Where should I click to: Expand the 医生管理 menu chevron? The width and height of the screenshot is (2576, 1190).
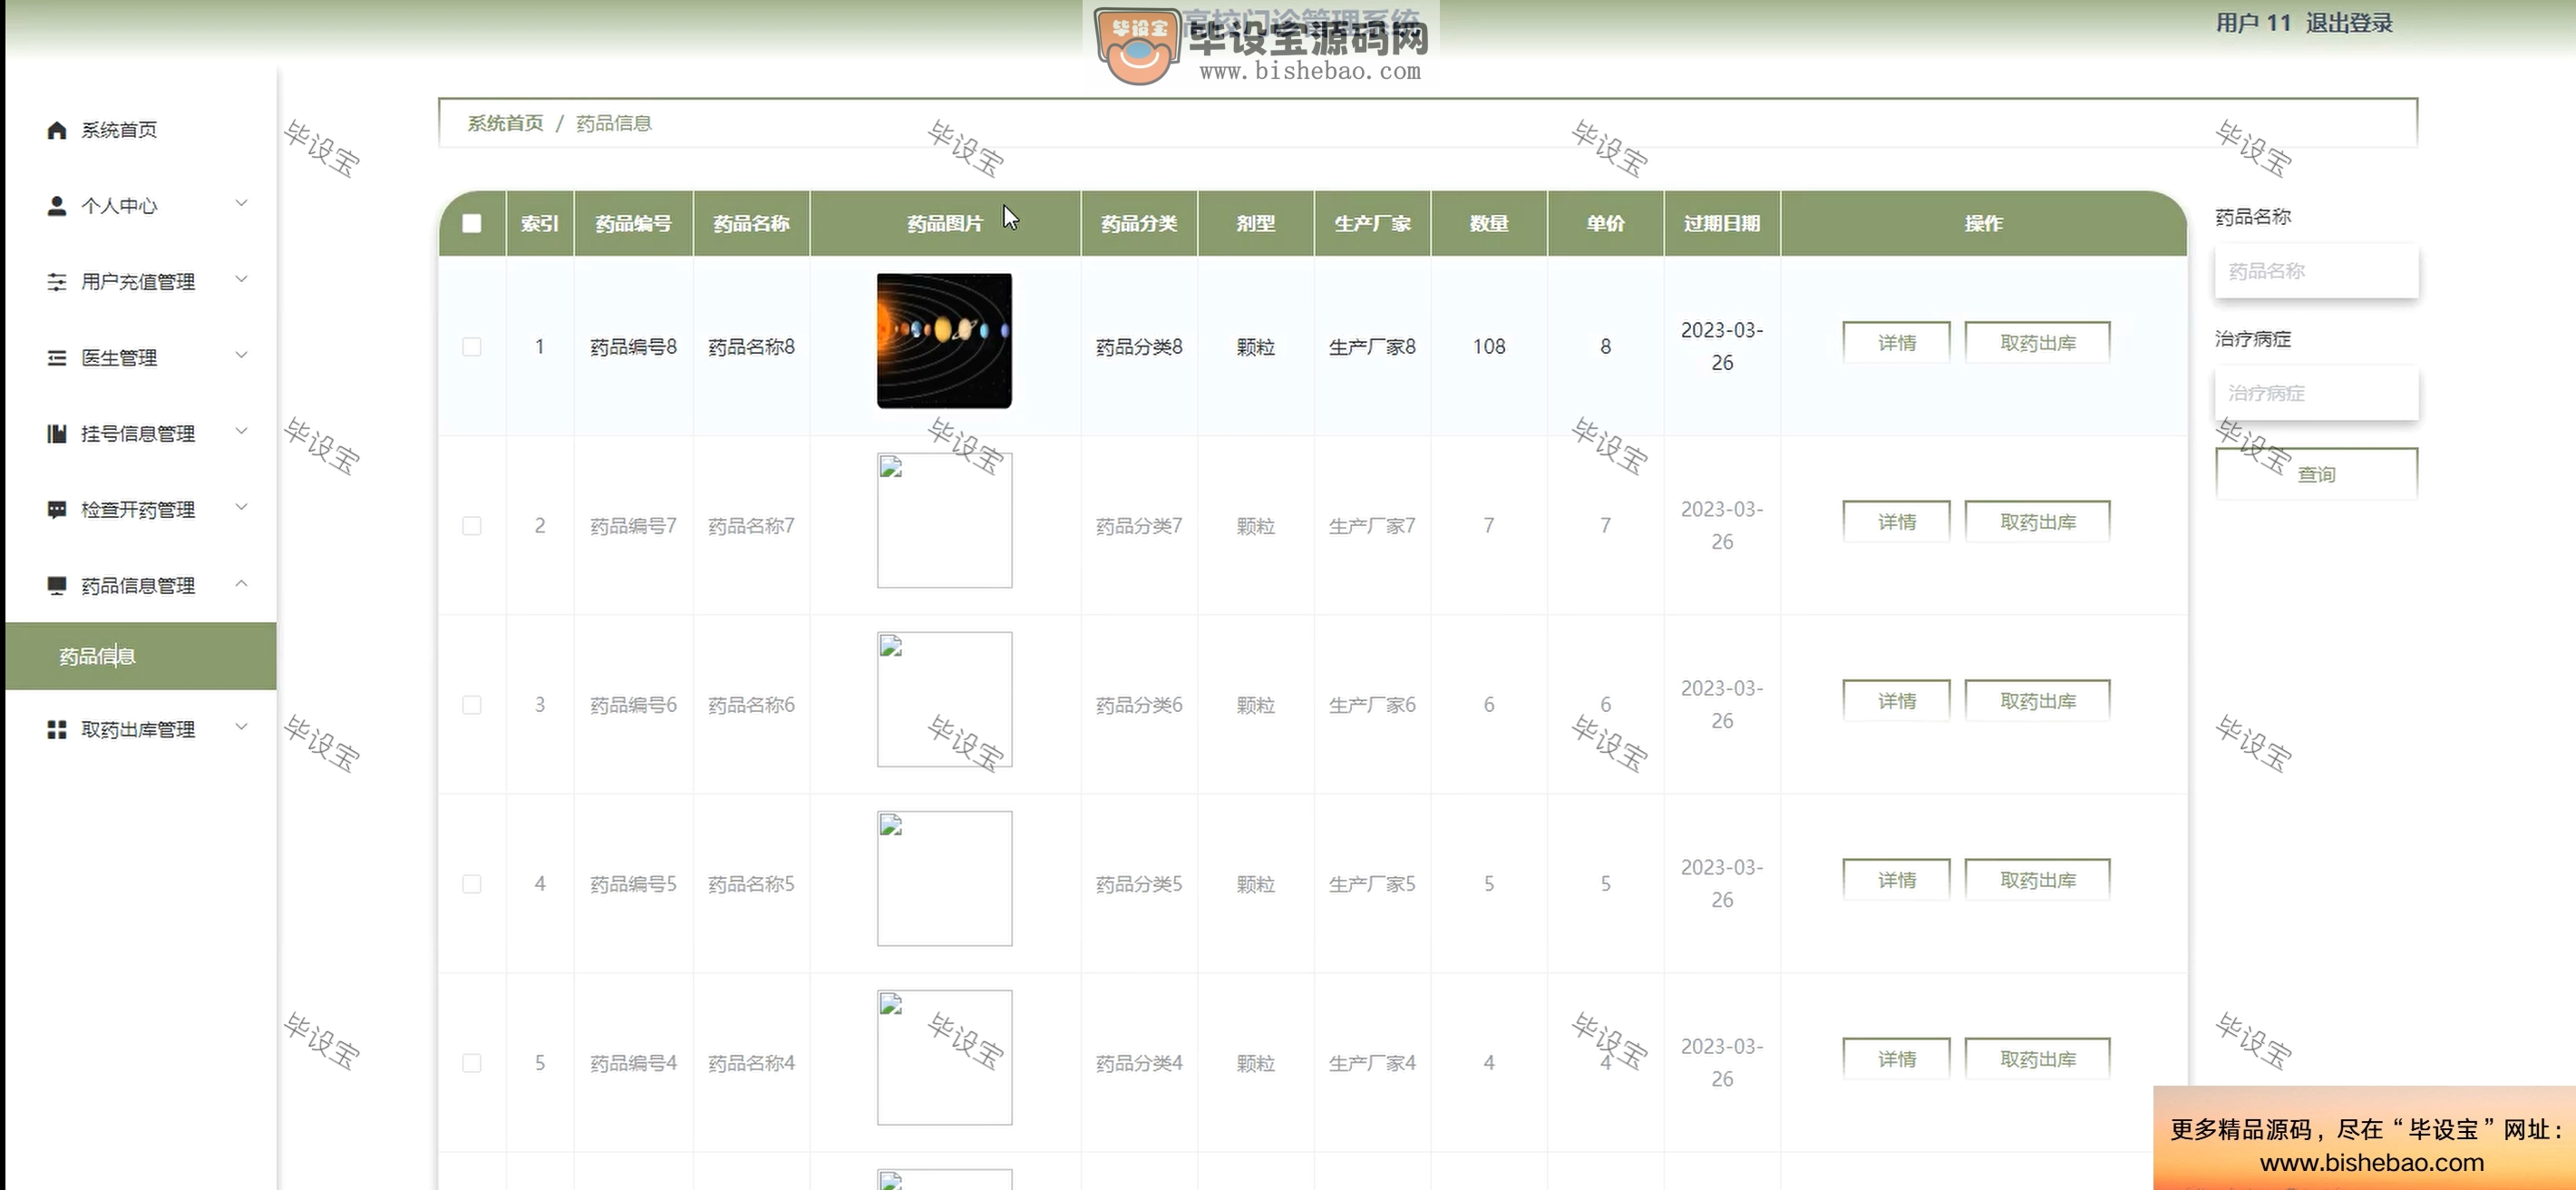(x=241, y=355)
